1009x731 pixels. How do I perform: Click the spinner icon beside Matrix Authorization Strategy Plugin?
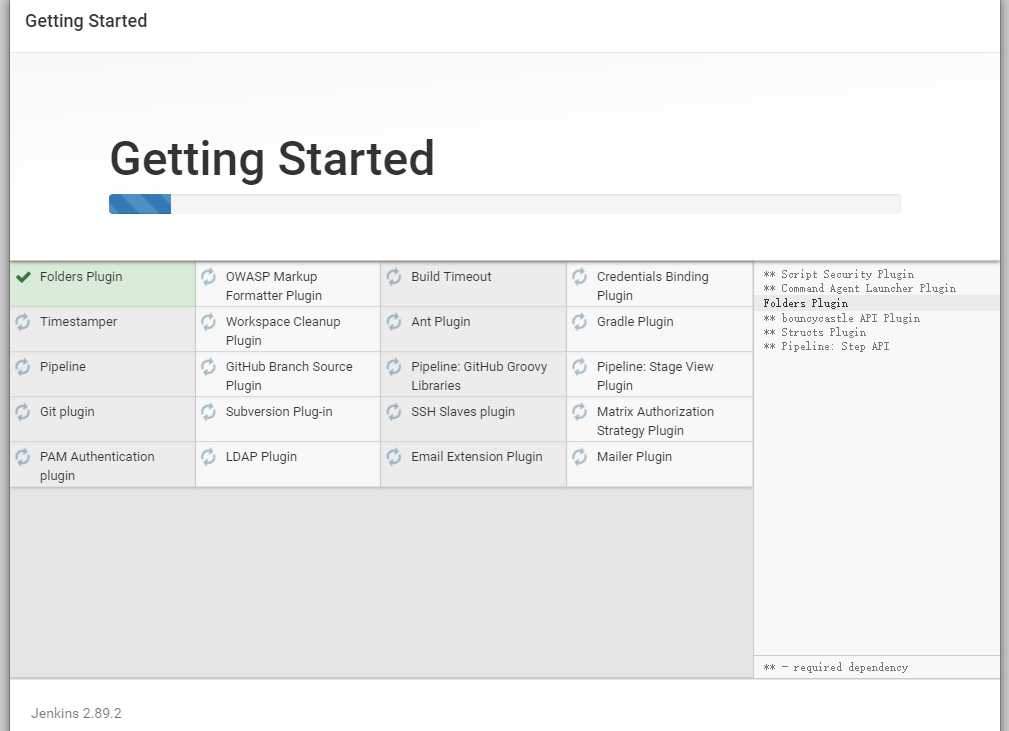(x=580, y=412)
